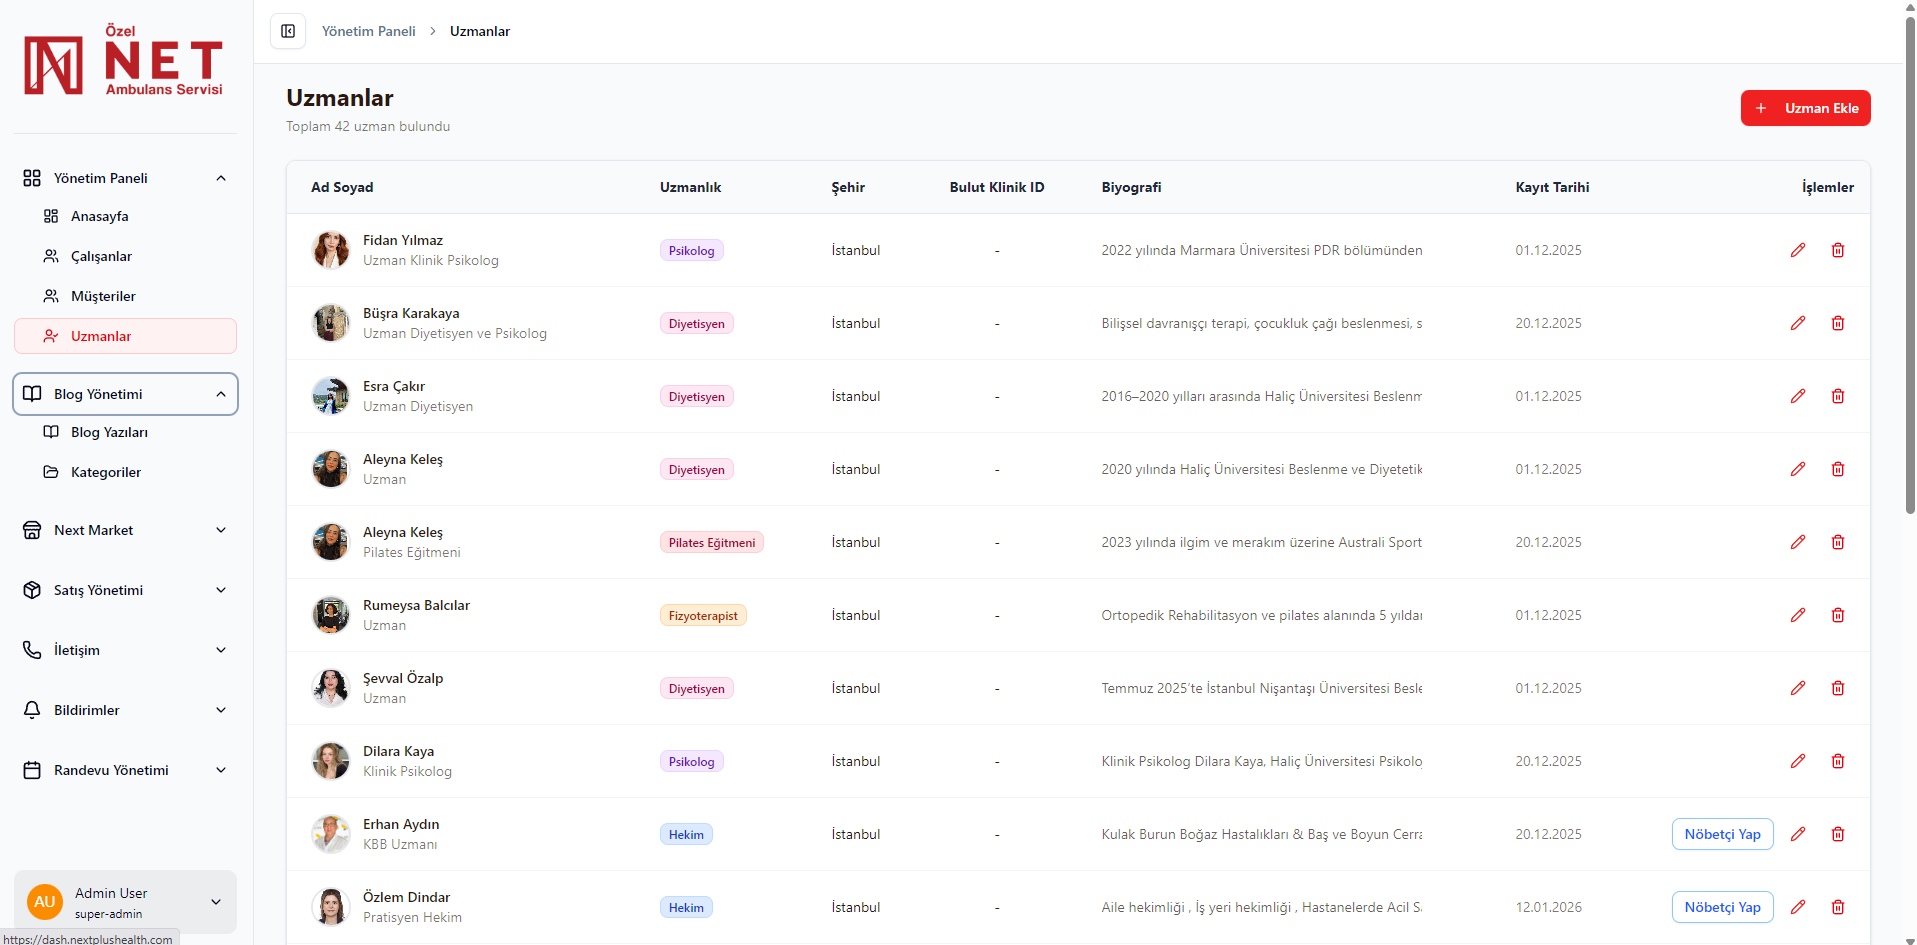Click Yönetim Paneli breadcrumb link
This screenshot has height=945, width=1917.
click(x=368, y=31)
